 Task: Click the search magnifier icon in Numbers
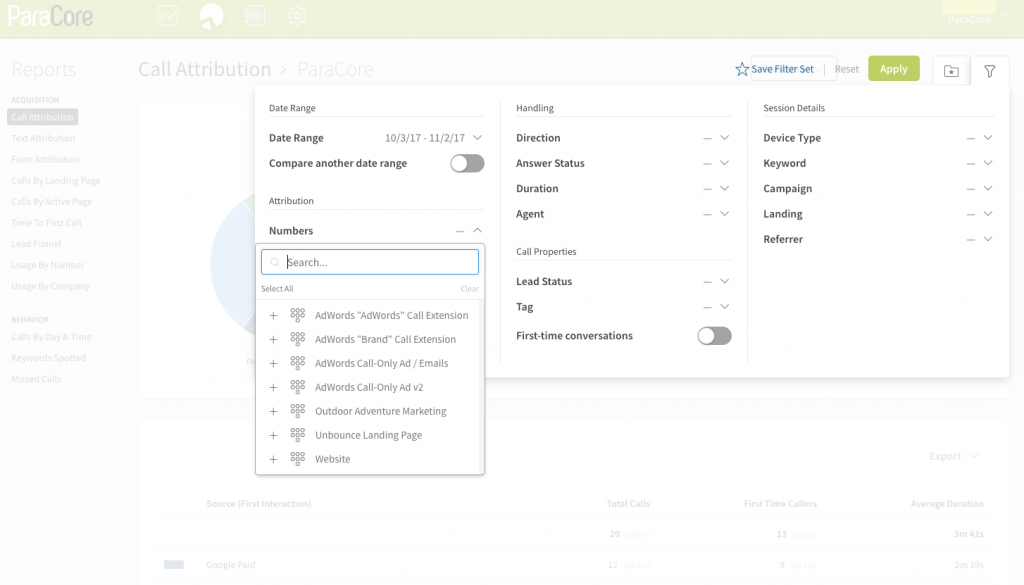coord(275,262)
